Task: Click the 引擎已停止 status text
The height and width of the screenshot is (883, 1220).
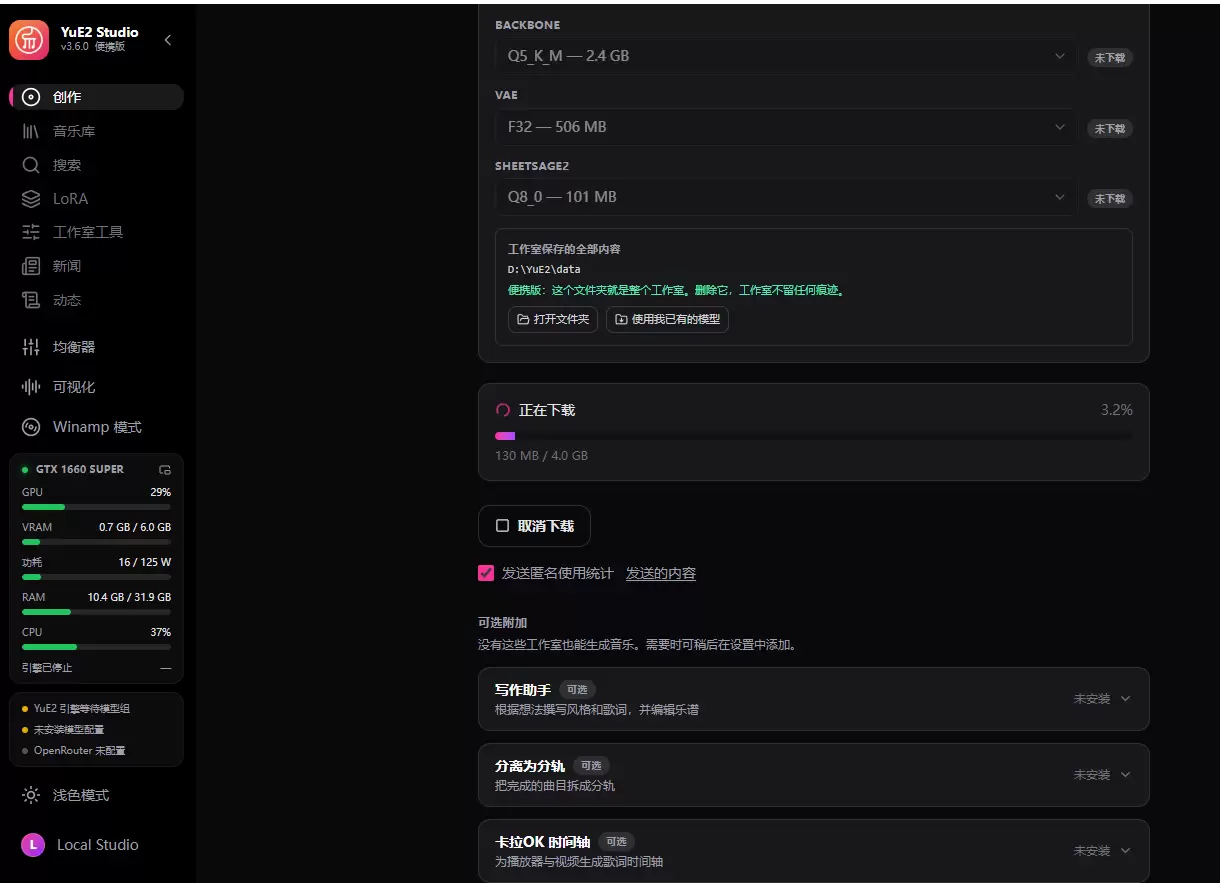Action: tap(47, 667)
